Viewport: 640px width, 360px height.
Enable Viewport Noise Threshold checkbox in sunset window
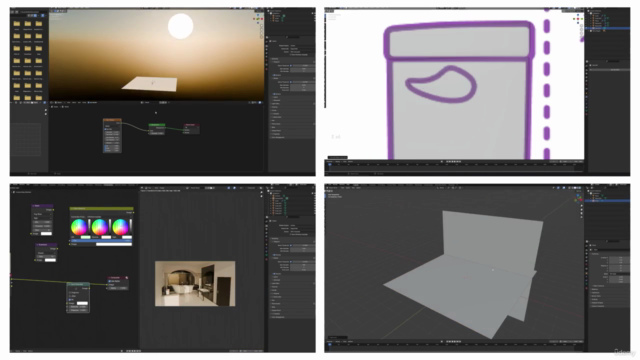[291, 66]
